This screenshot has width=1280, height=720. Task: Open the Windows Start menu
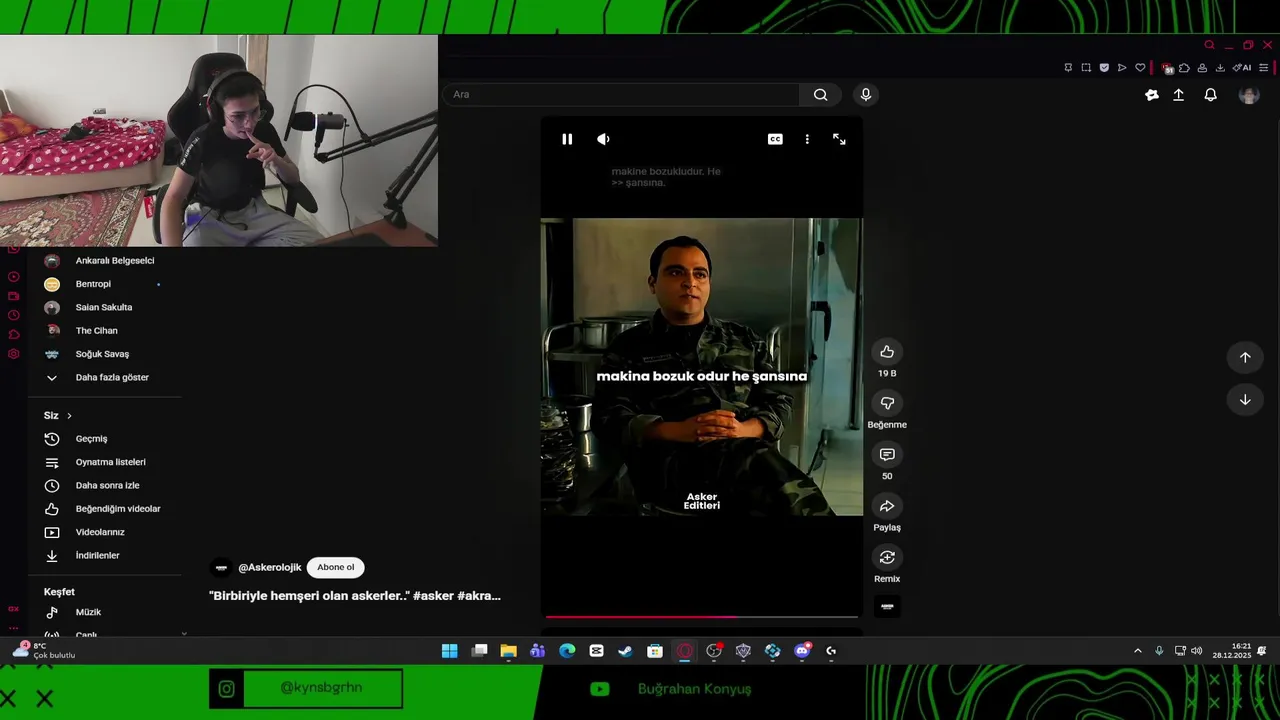click(450, 651)
